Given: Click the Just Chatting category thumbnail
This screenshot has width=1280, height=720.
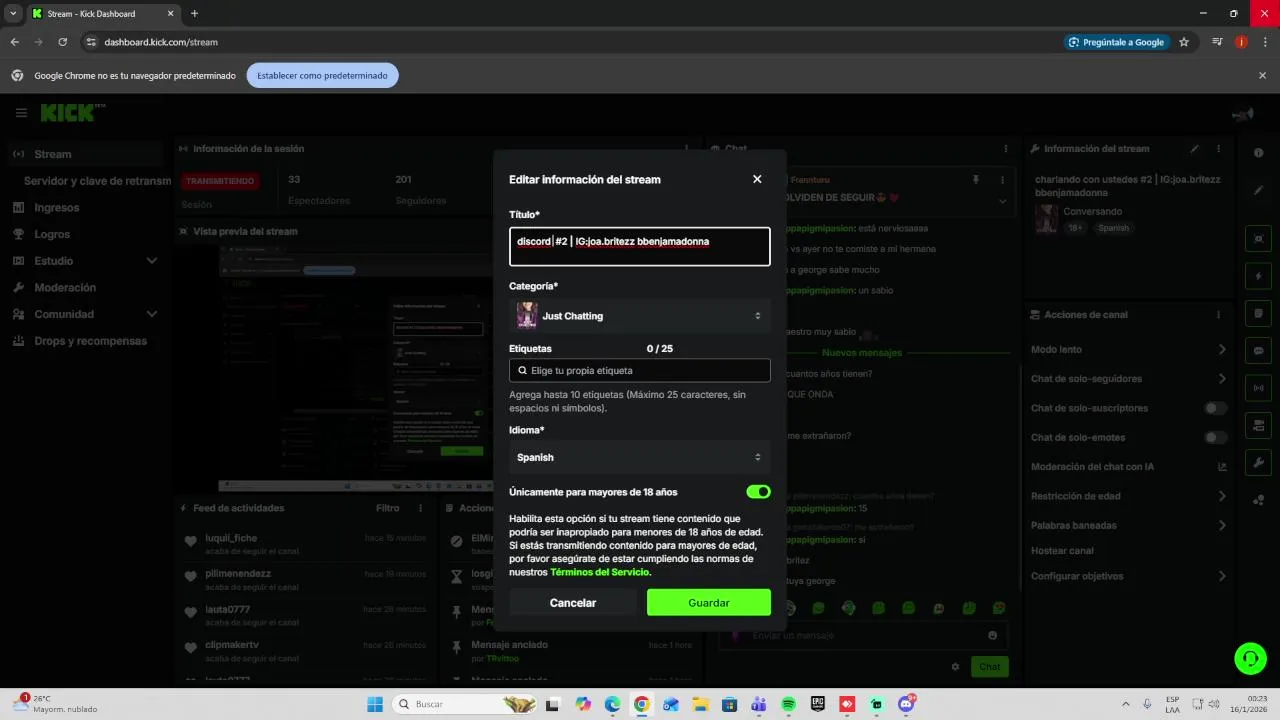Looking at the screenshot, I should 527,316.
